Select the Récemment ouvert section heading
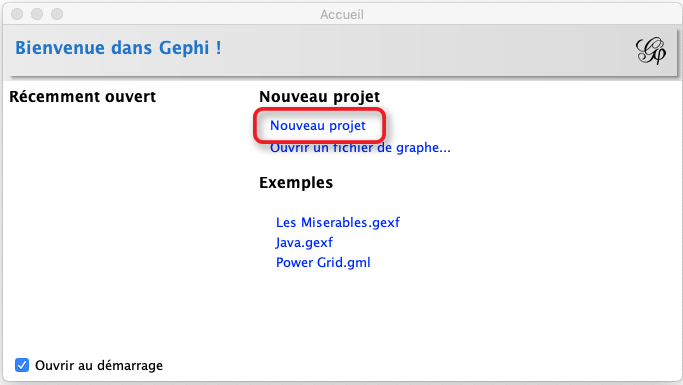 82,96
